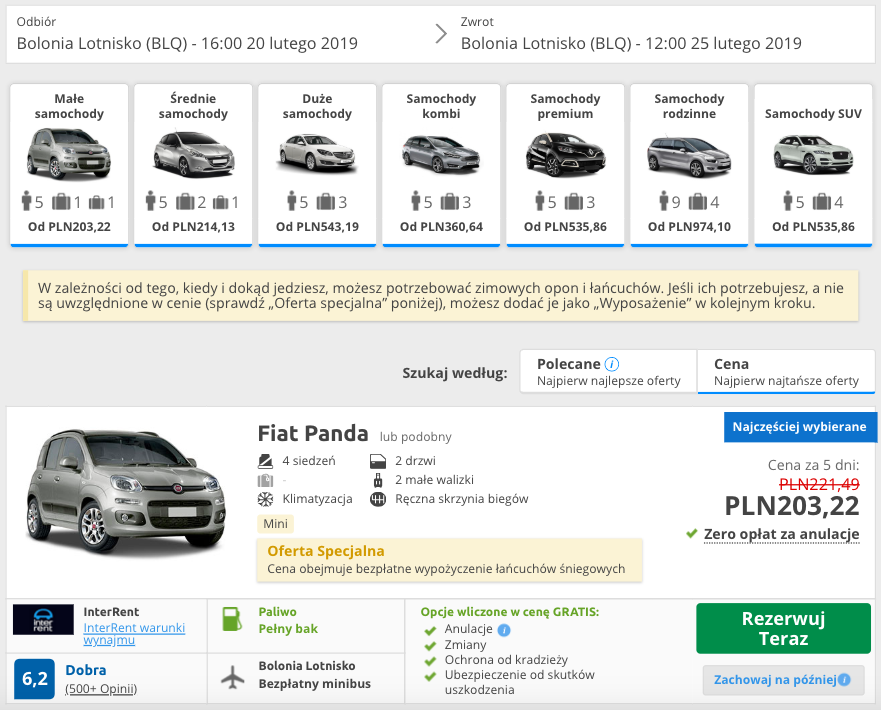Click the Odbiór pickup location details

(187, 35)
